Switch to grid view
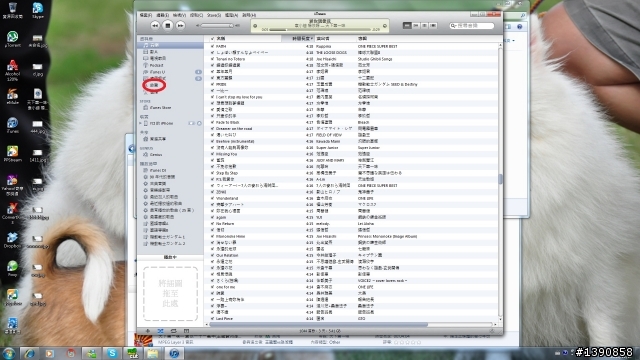640x360 pixels. [x=424, y=26]
